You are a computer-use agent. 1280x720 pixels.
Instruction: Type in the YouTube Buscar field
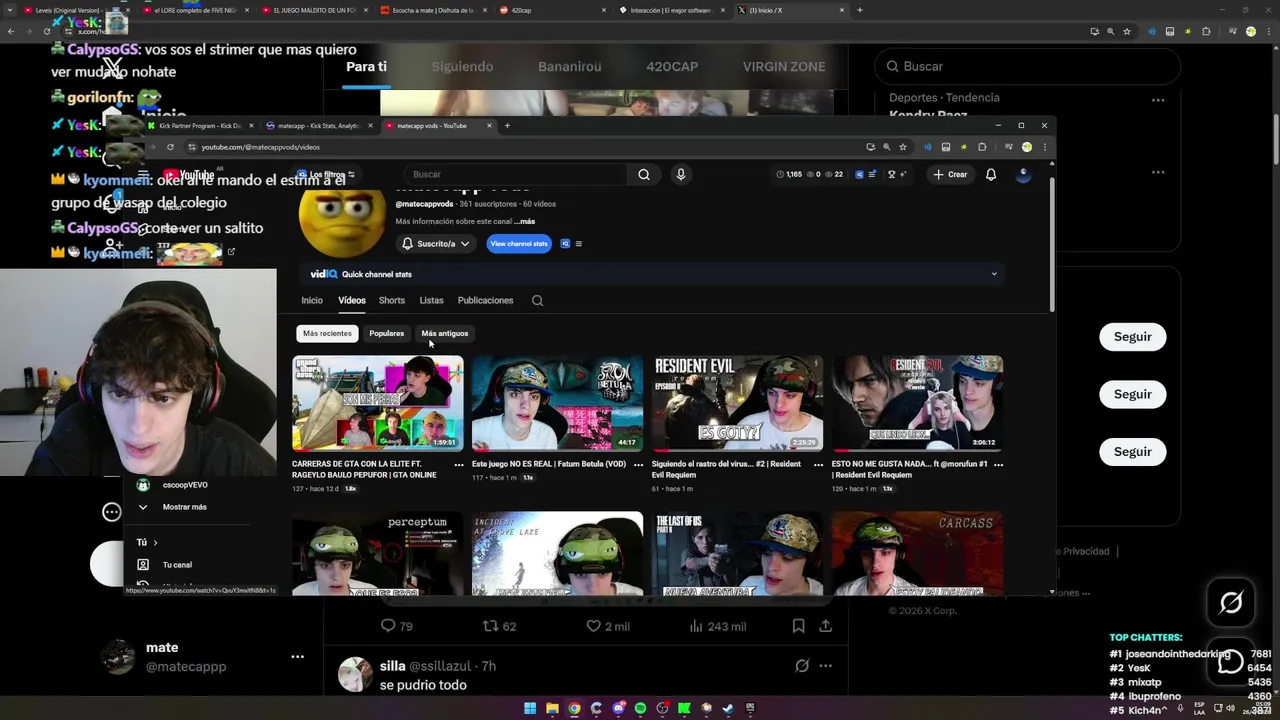point(515,174)
